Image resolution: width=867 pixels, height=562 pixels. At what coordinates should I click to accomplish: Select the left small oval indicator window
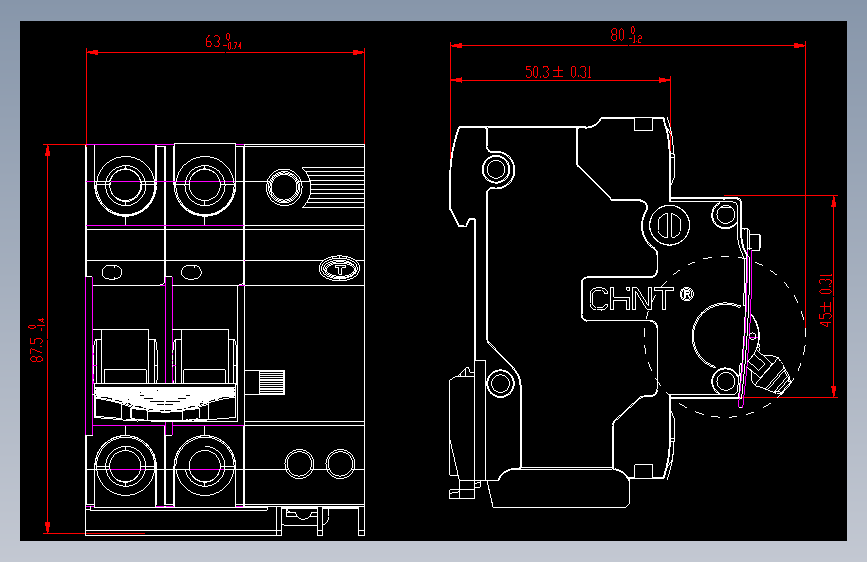tap(112, 272)
